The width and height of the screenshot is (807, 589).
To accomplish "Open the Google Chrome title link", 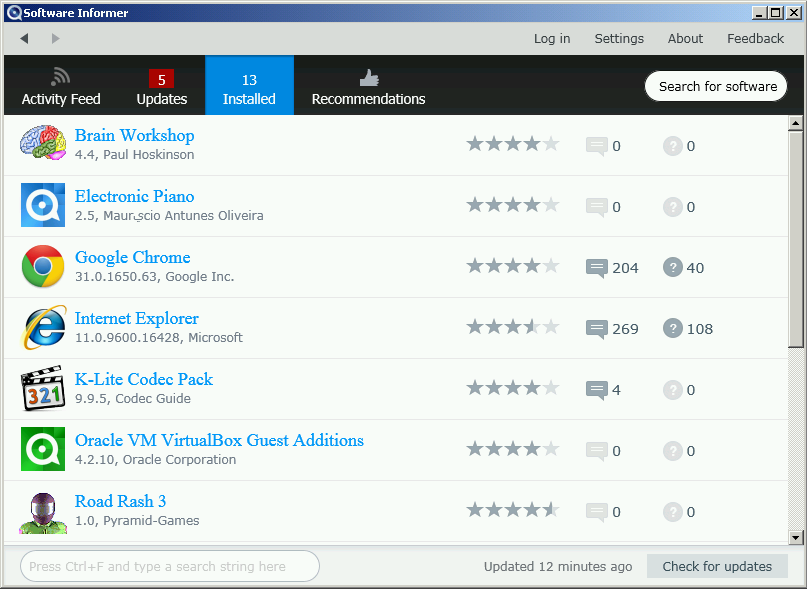I will coord(133,257).
